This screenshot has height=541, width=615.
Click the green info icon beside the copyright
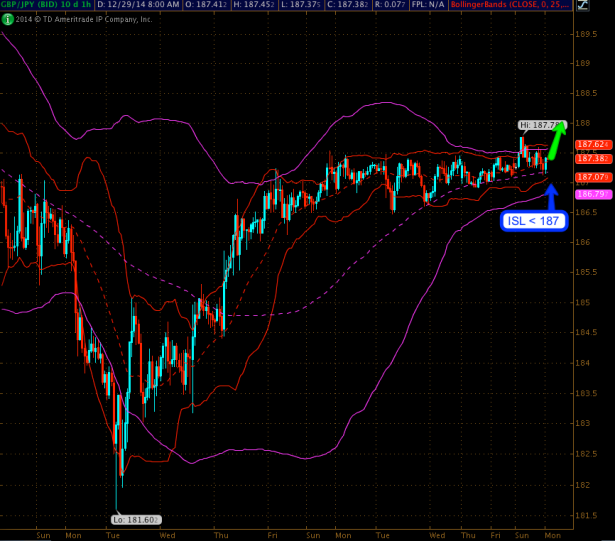6,18
